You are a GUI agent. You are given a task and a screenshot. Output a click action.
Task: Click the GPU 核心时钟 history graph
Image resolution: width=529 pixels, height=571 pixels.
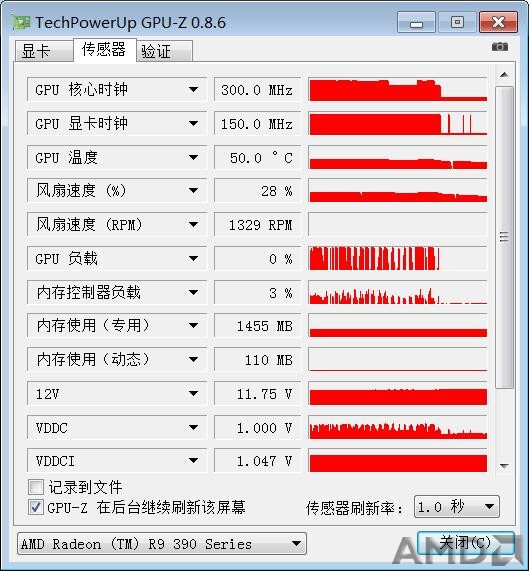click(x=398, y=90)
